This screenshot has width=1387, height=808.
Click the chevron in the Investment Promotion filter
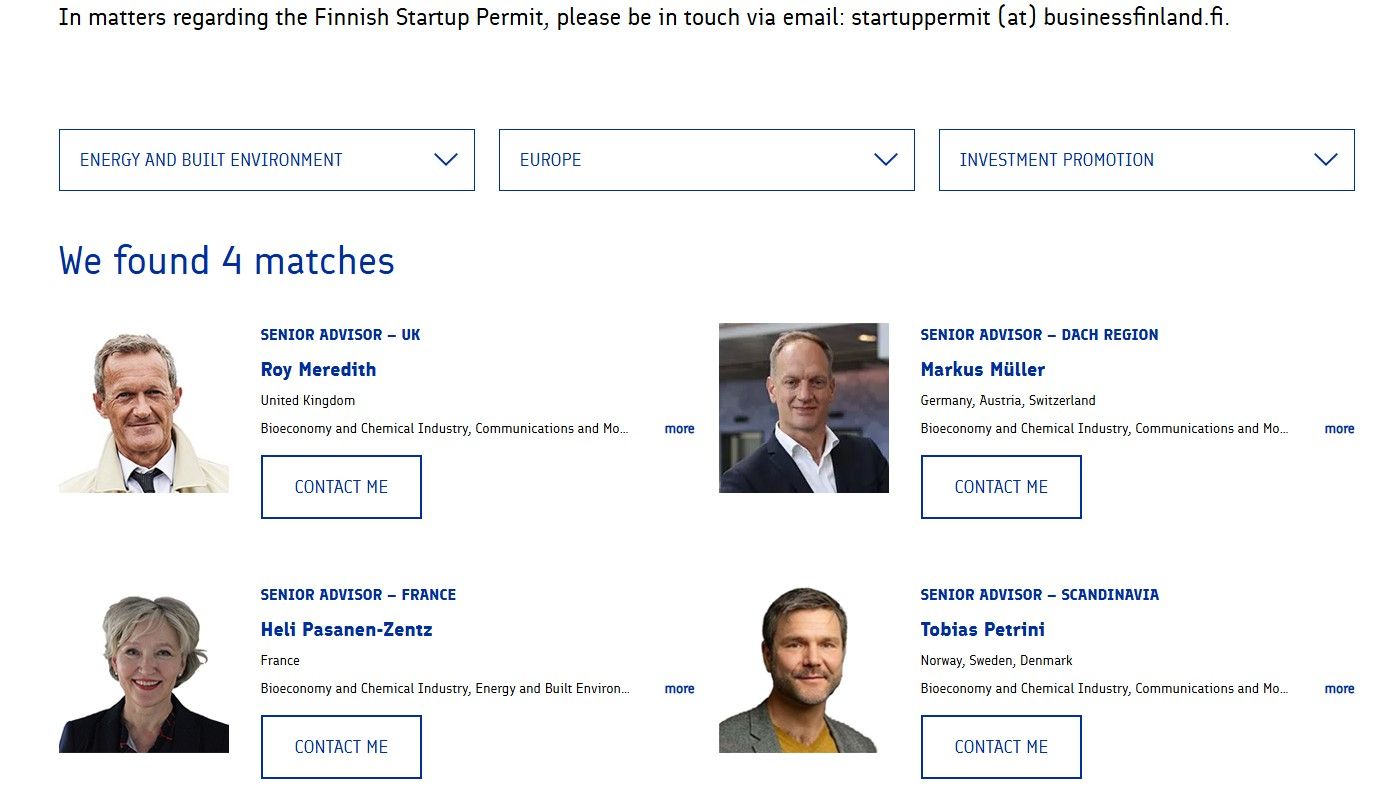pyautogui.click(x=1325, y=160)
